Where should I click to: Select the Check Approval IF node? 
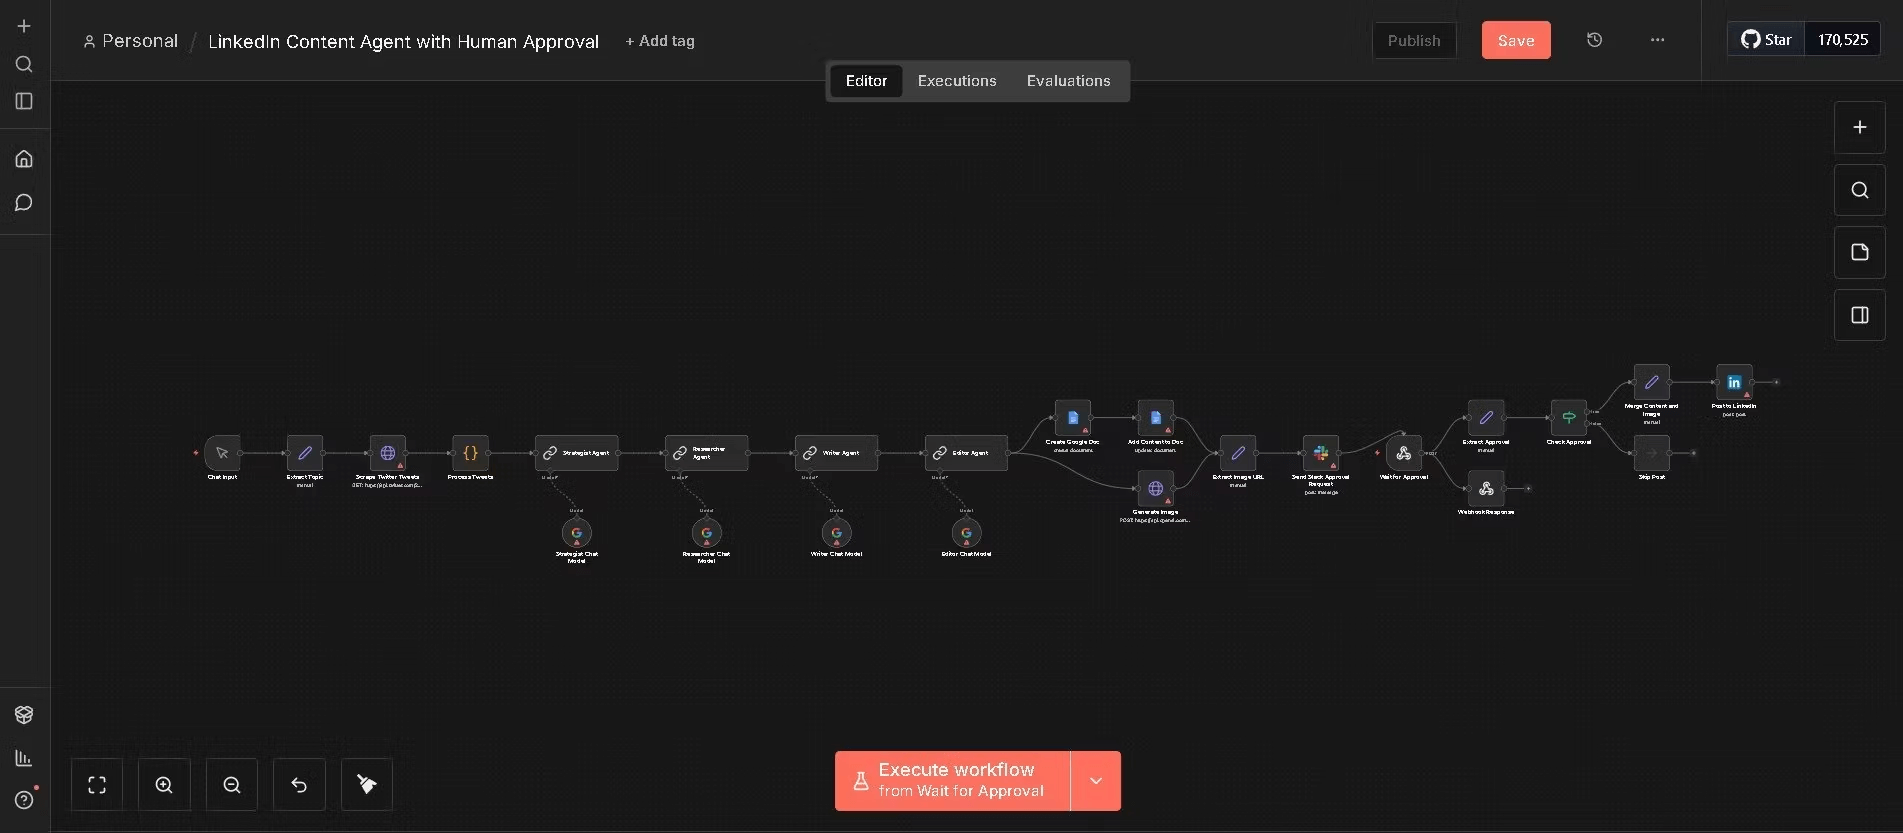pyautogui.click(x=1569, y=417)
